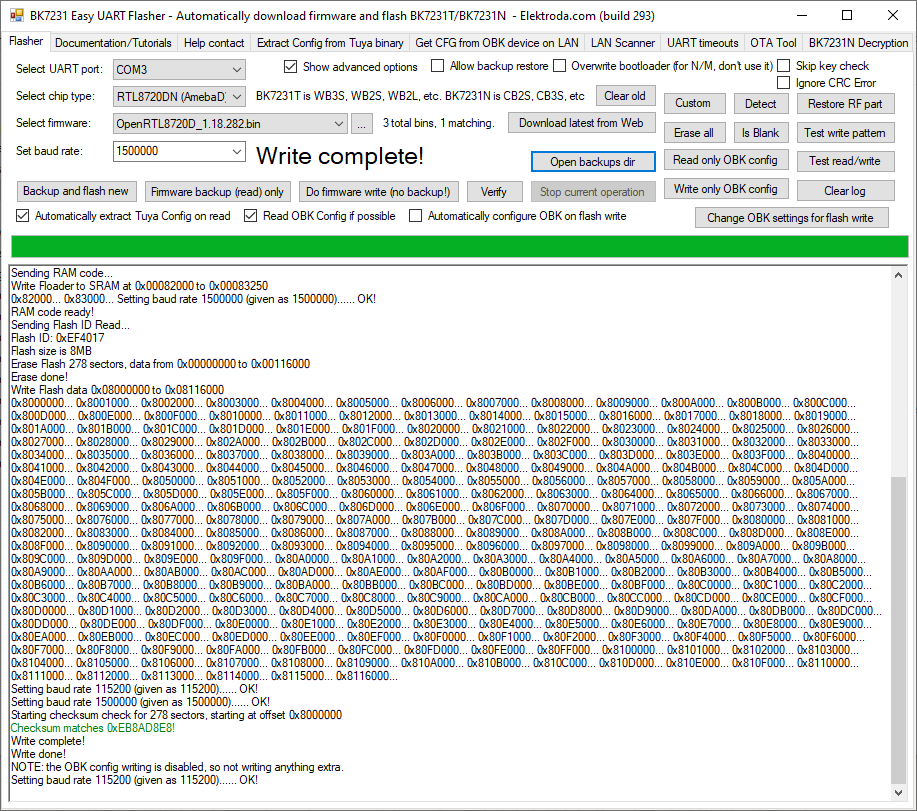Image resolution: width=917 pixels, height=811 pixels.
Task: Click Read only OBK config
Action: [725, 160]
